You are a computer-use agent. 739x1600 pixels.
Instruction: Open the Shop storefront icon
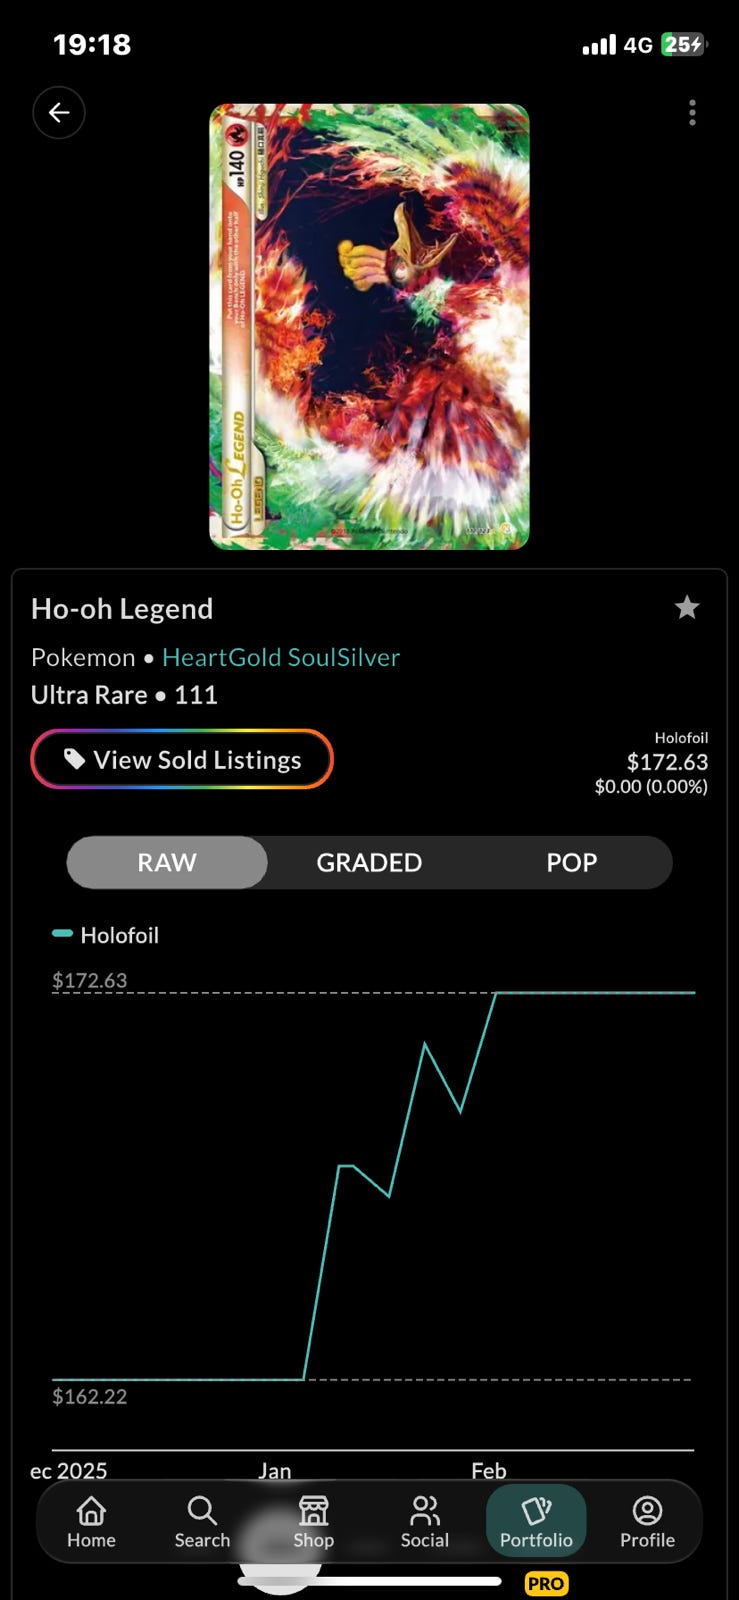(313, 1509)
